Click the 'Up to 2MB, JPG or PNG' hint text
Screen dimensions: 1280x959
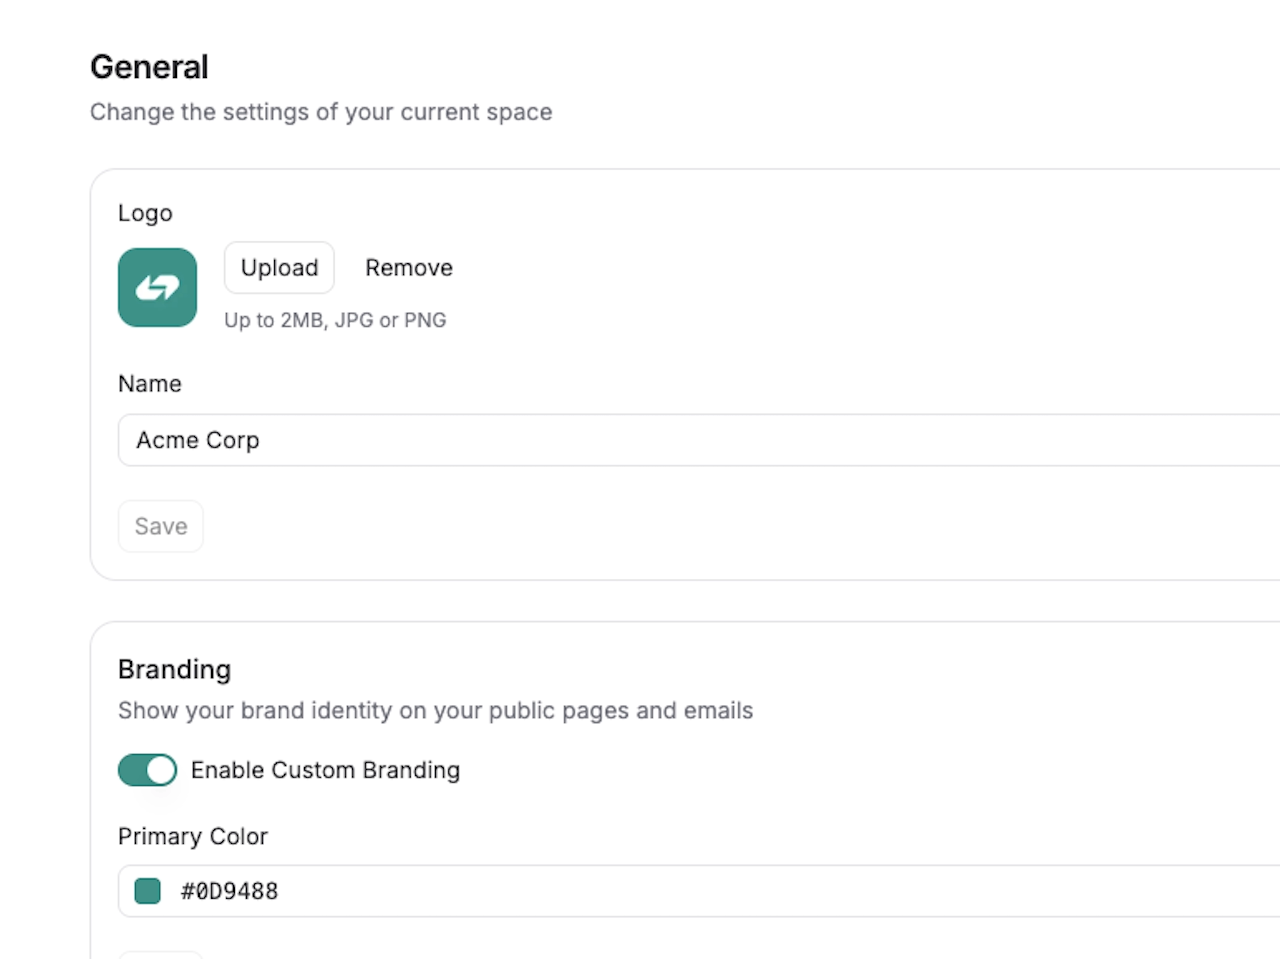(335, 320)
